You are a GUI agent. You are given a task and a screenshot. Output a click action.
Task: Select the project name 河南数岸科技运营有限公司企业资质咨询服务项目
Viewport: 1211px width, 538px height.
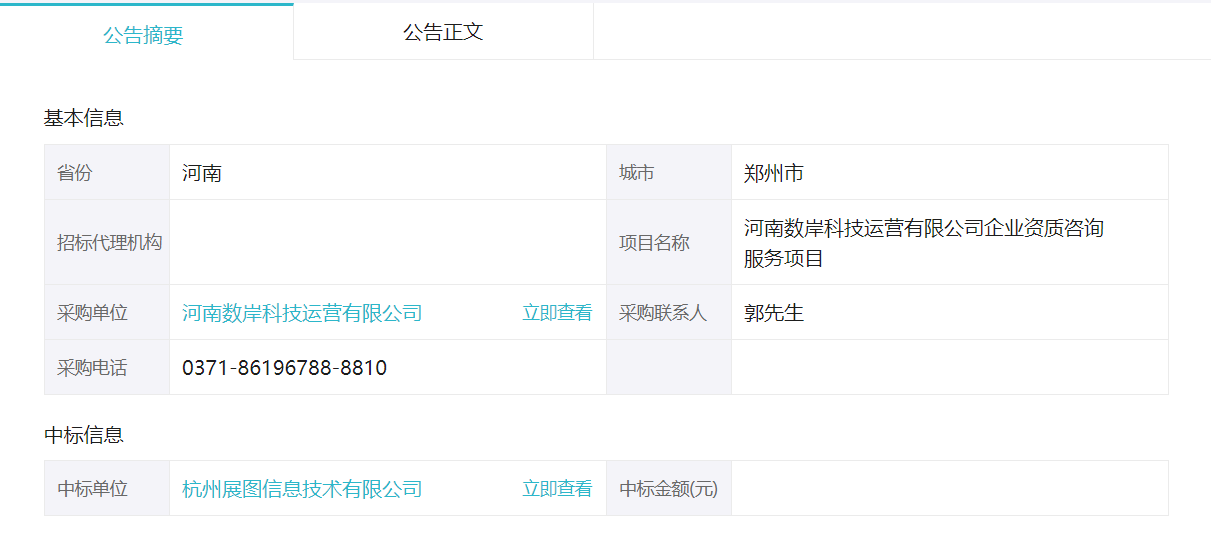tap(923, 243)
